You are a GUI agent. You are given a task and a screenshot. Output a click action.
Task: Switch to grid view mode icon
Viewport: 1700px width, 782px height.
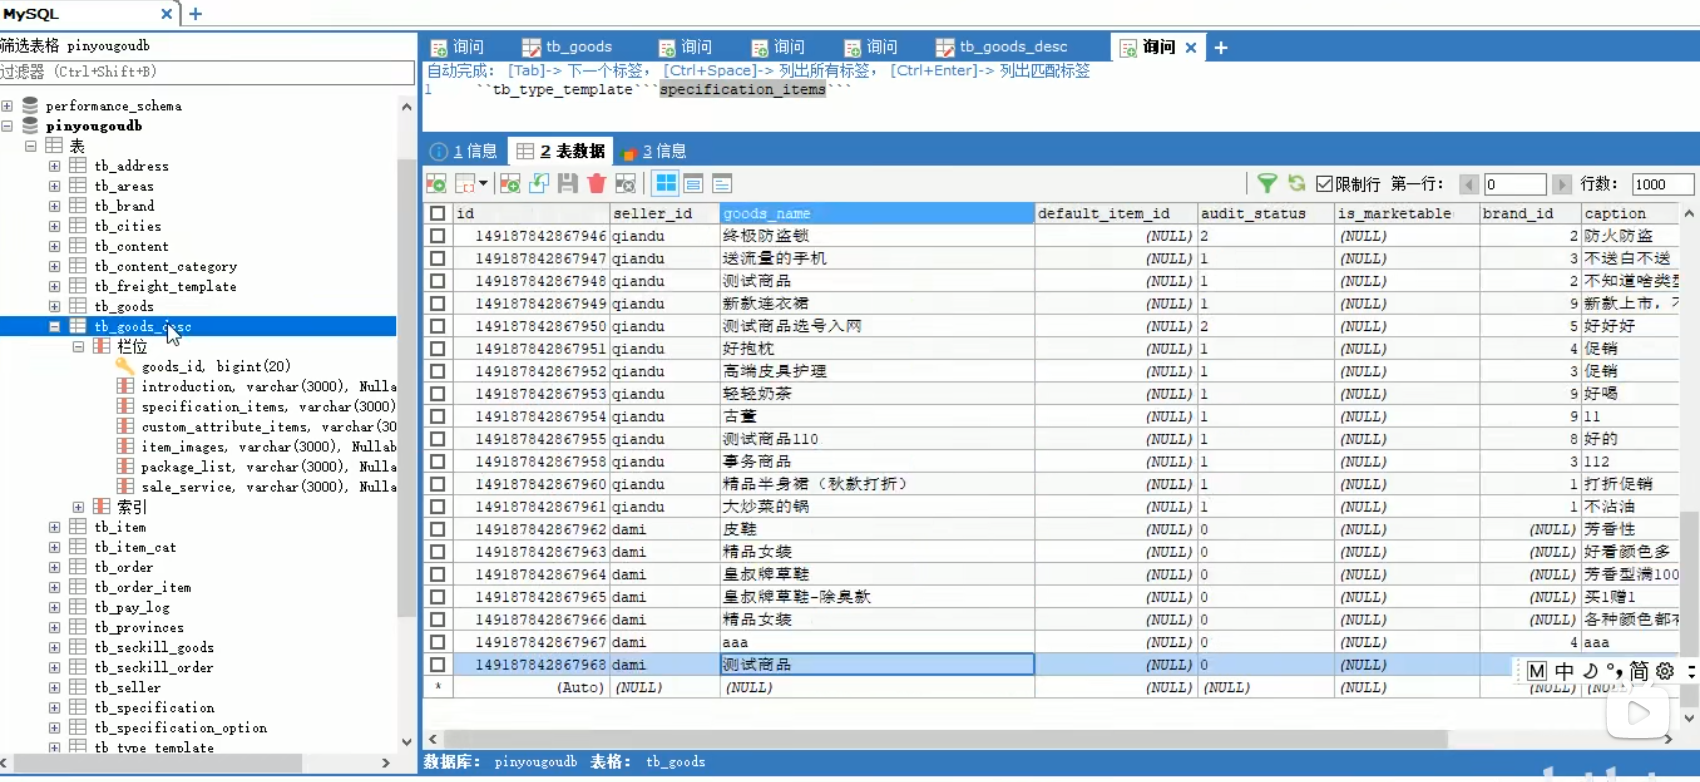pos(665,183)
